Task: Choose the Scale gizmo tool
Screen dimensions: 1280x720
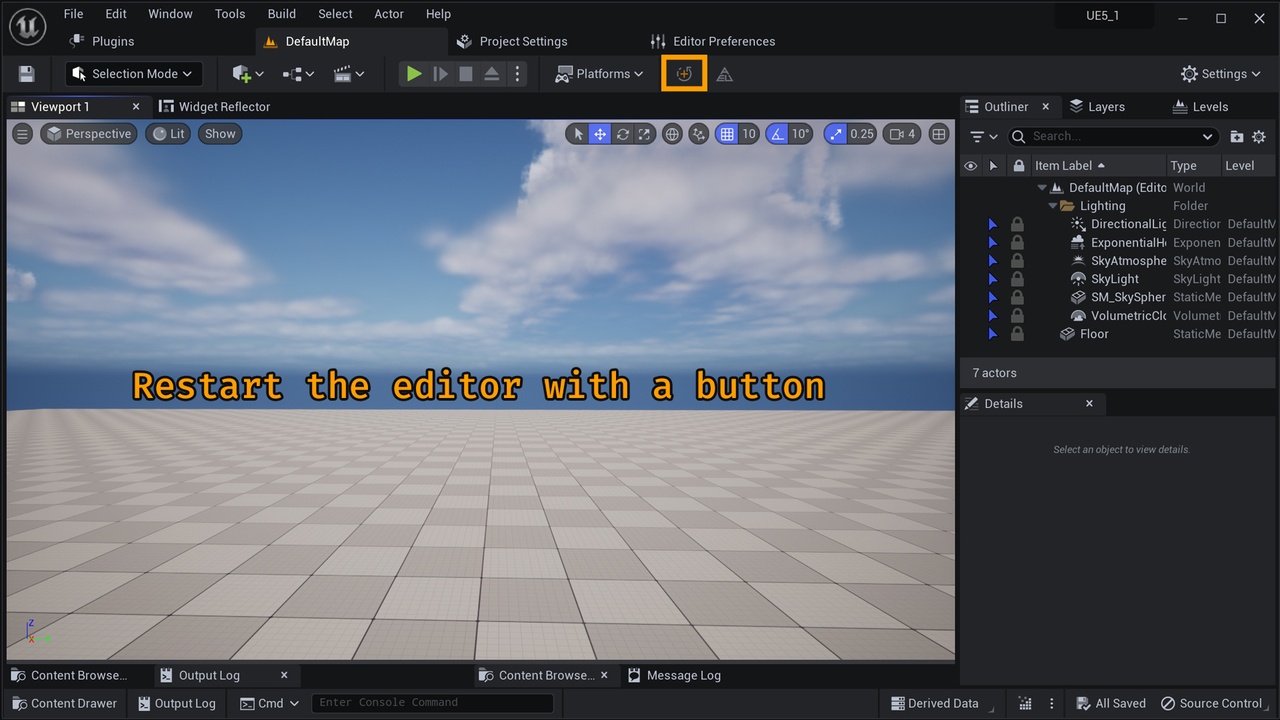Action: coord(645,134)
